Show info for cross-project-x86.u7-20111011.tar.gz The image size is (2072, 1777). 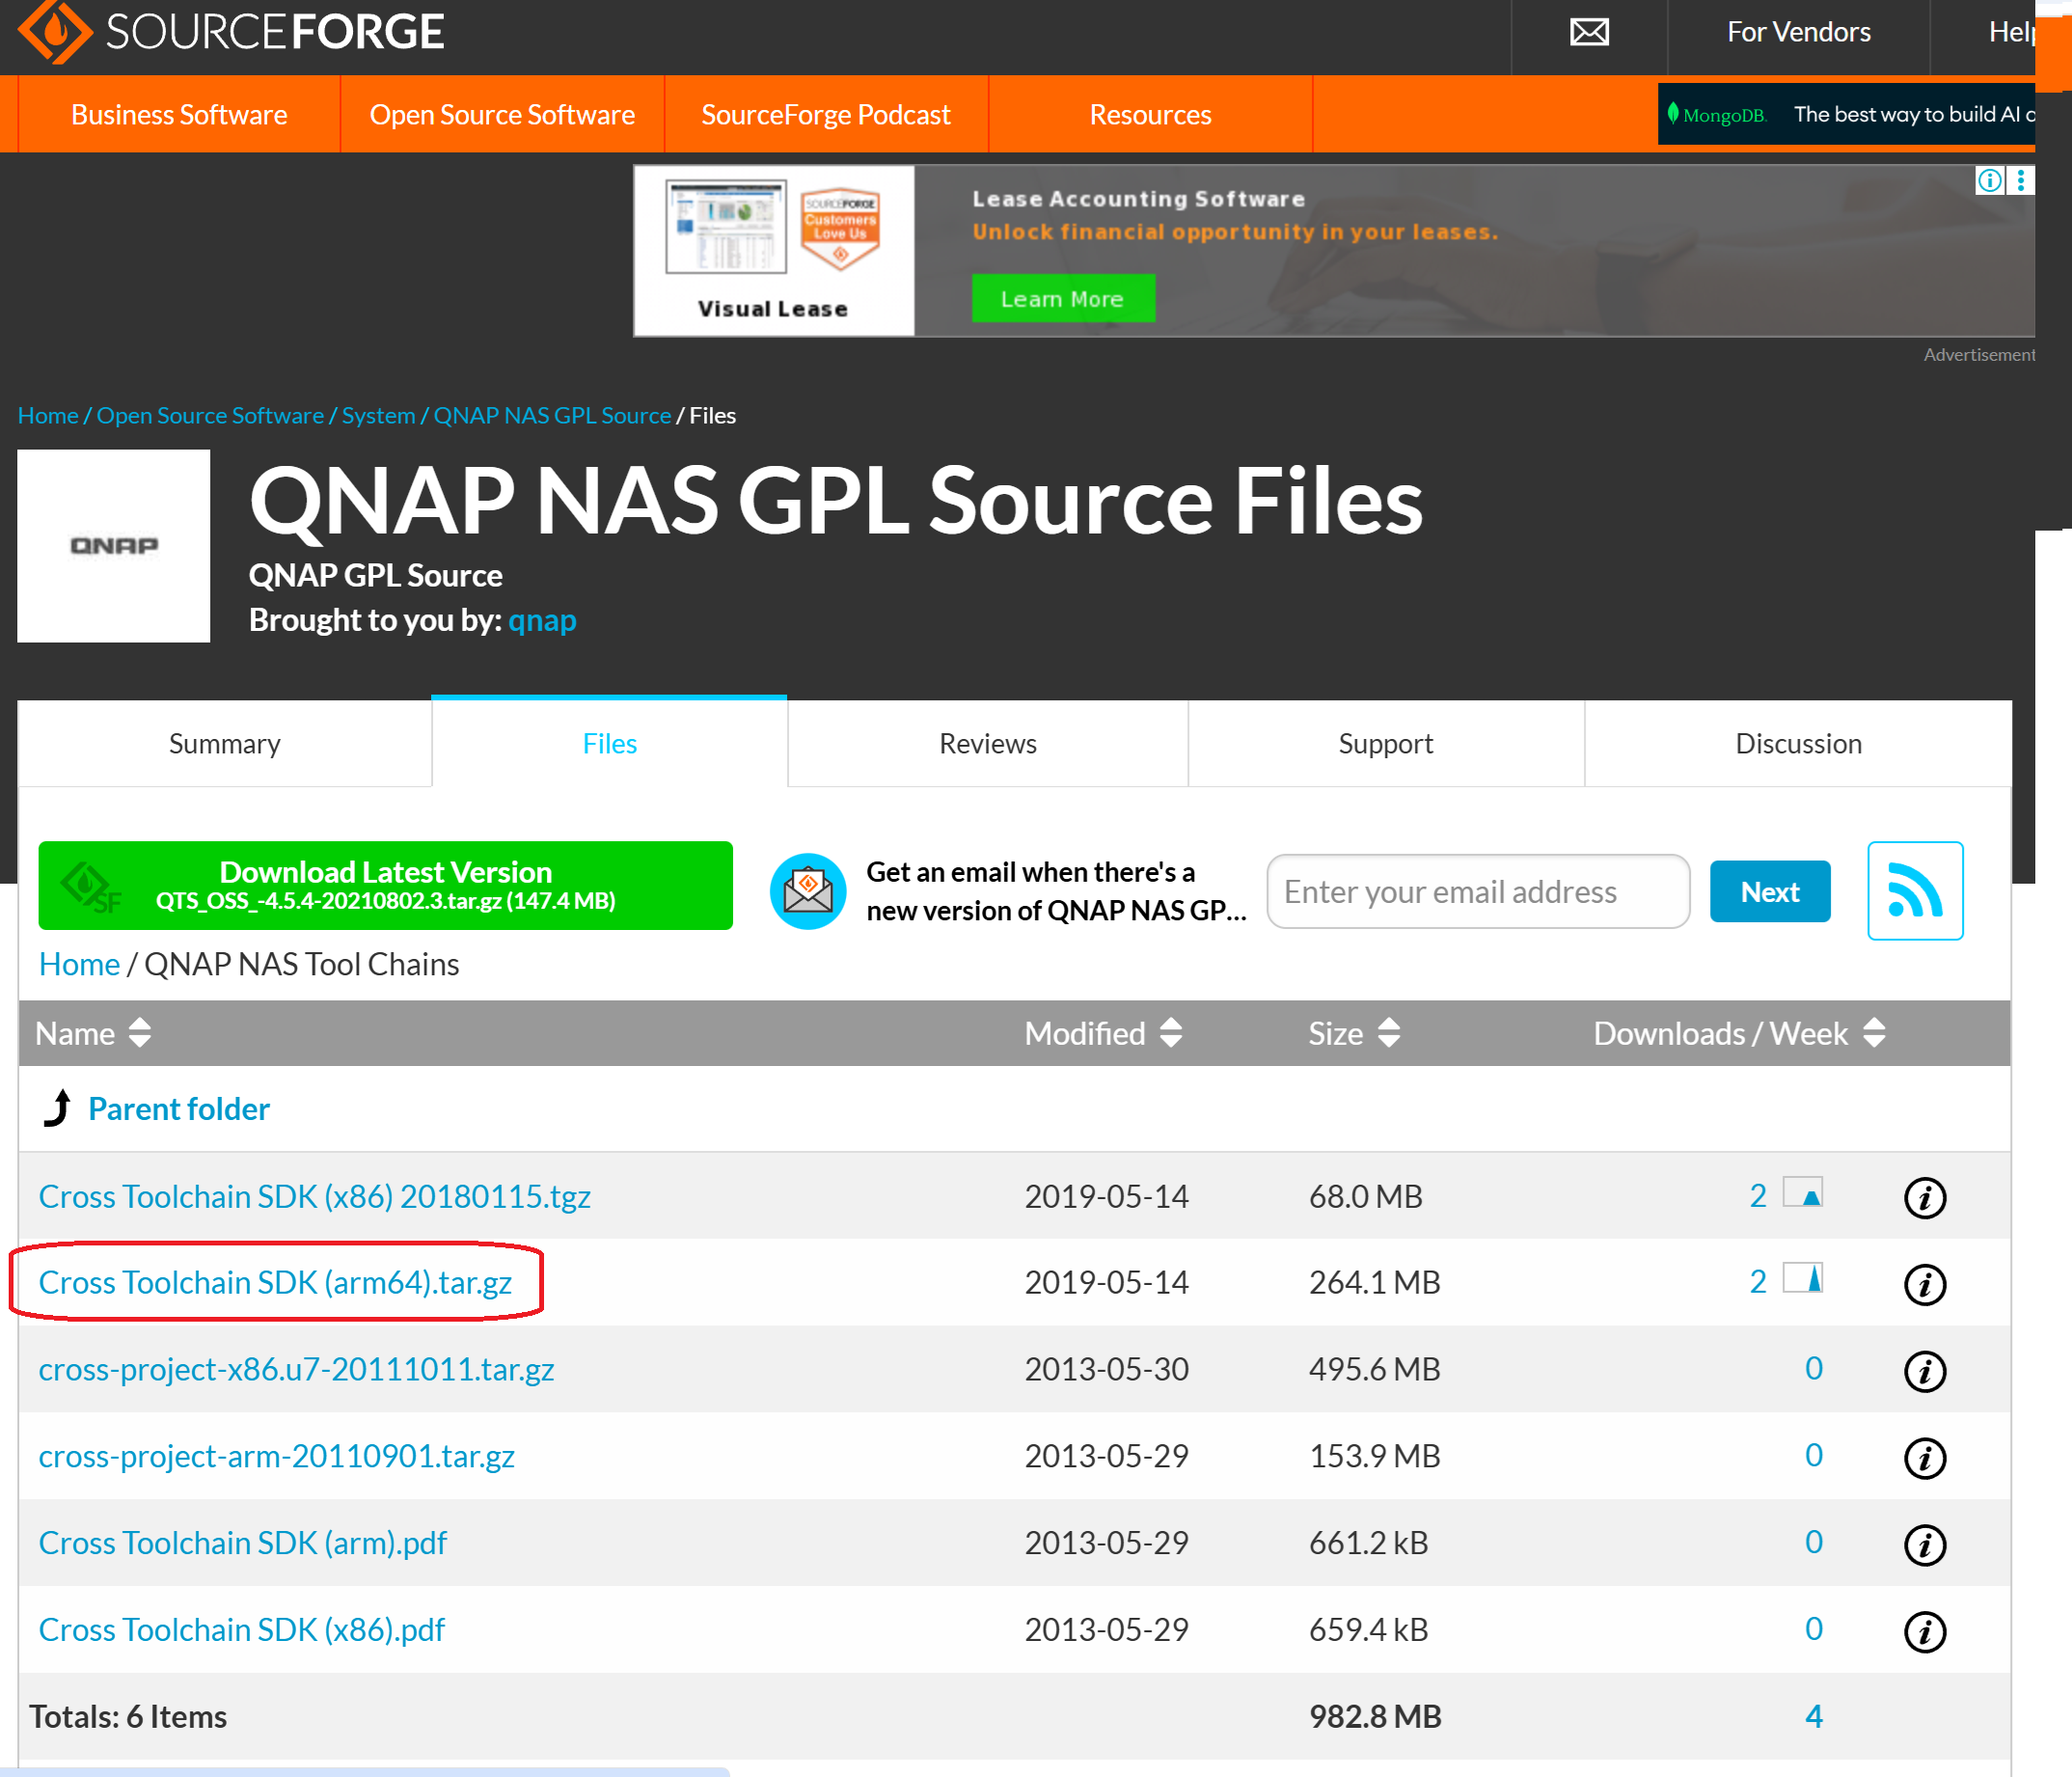pyautogui.click(x=1924, y=1371)
